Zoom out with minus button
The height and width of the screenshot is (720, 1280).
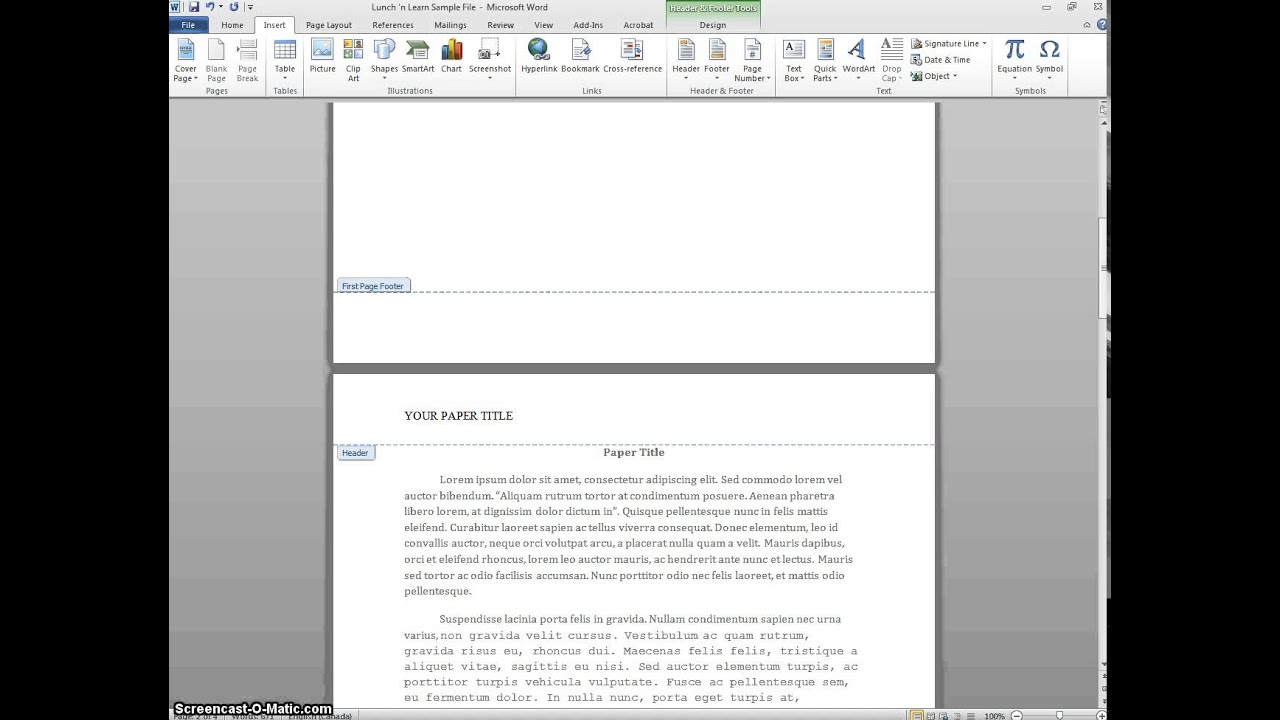[1017, 716]
